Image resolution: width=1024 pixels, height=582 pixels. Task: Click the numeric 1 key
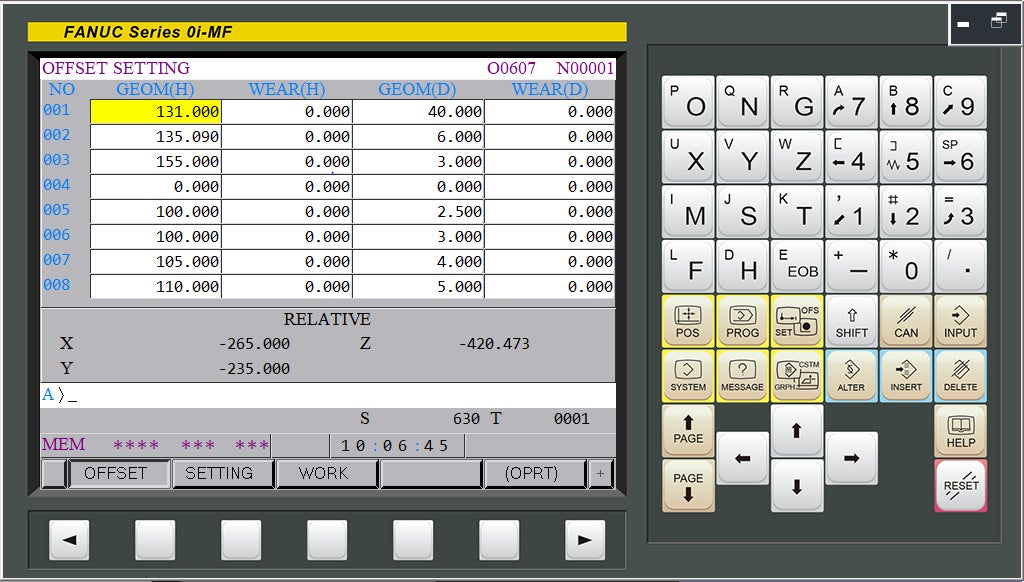[x=852, y=212]
